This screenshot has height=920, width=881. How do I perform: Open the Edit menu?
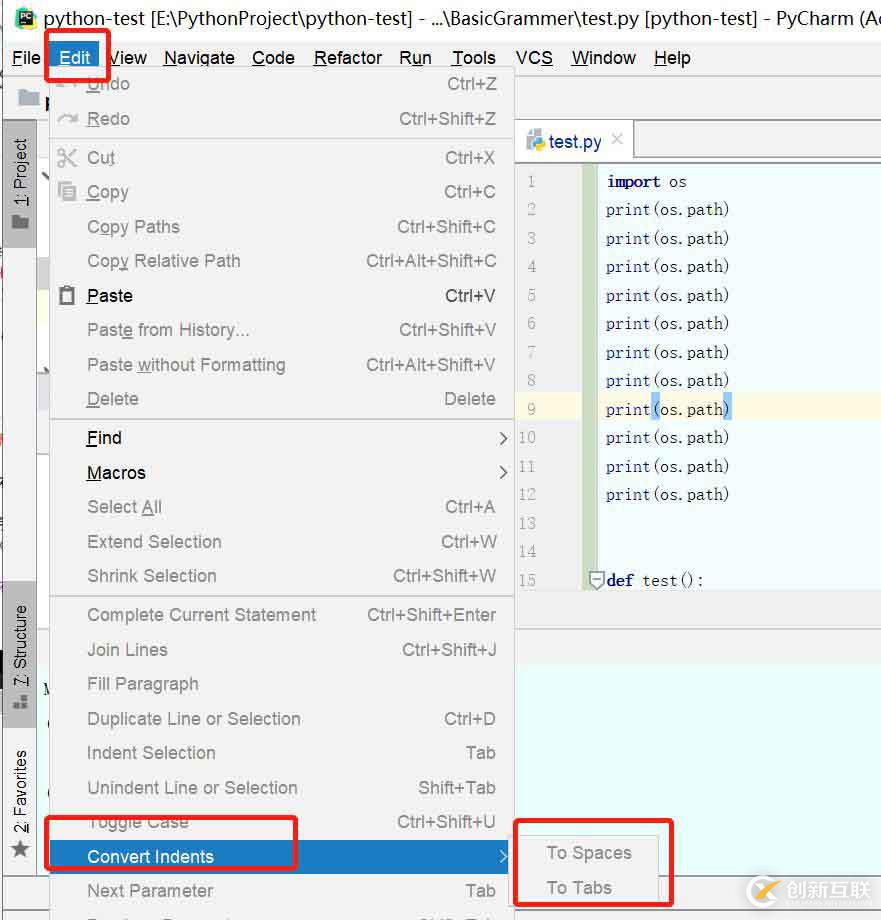coord(75,58)
